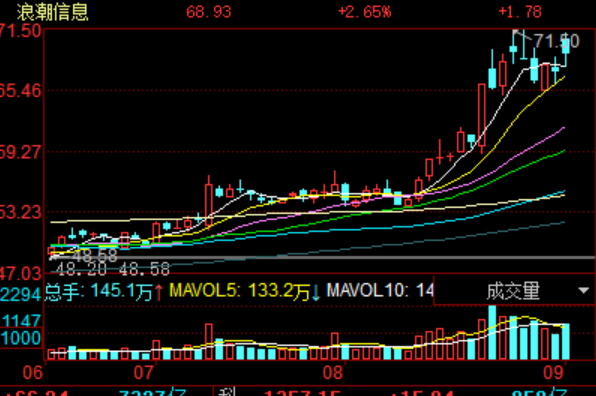
Task: Select the 71.50 high price marker
Action: [556, 41]
